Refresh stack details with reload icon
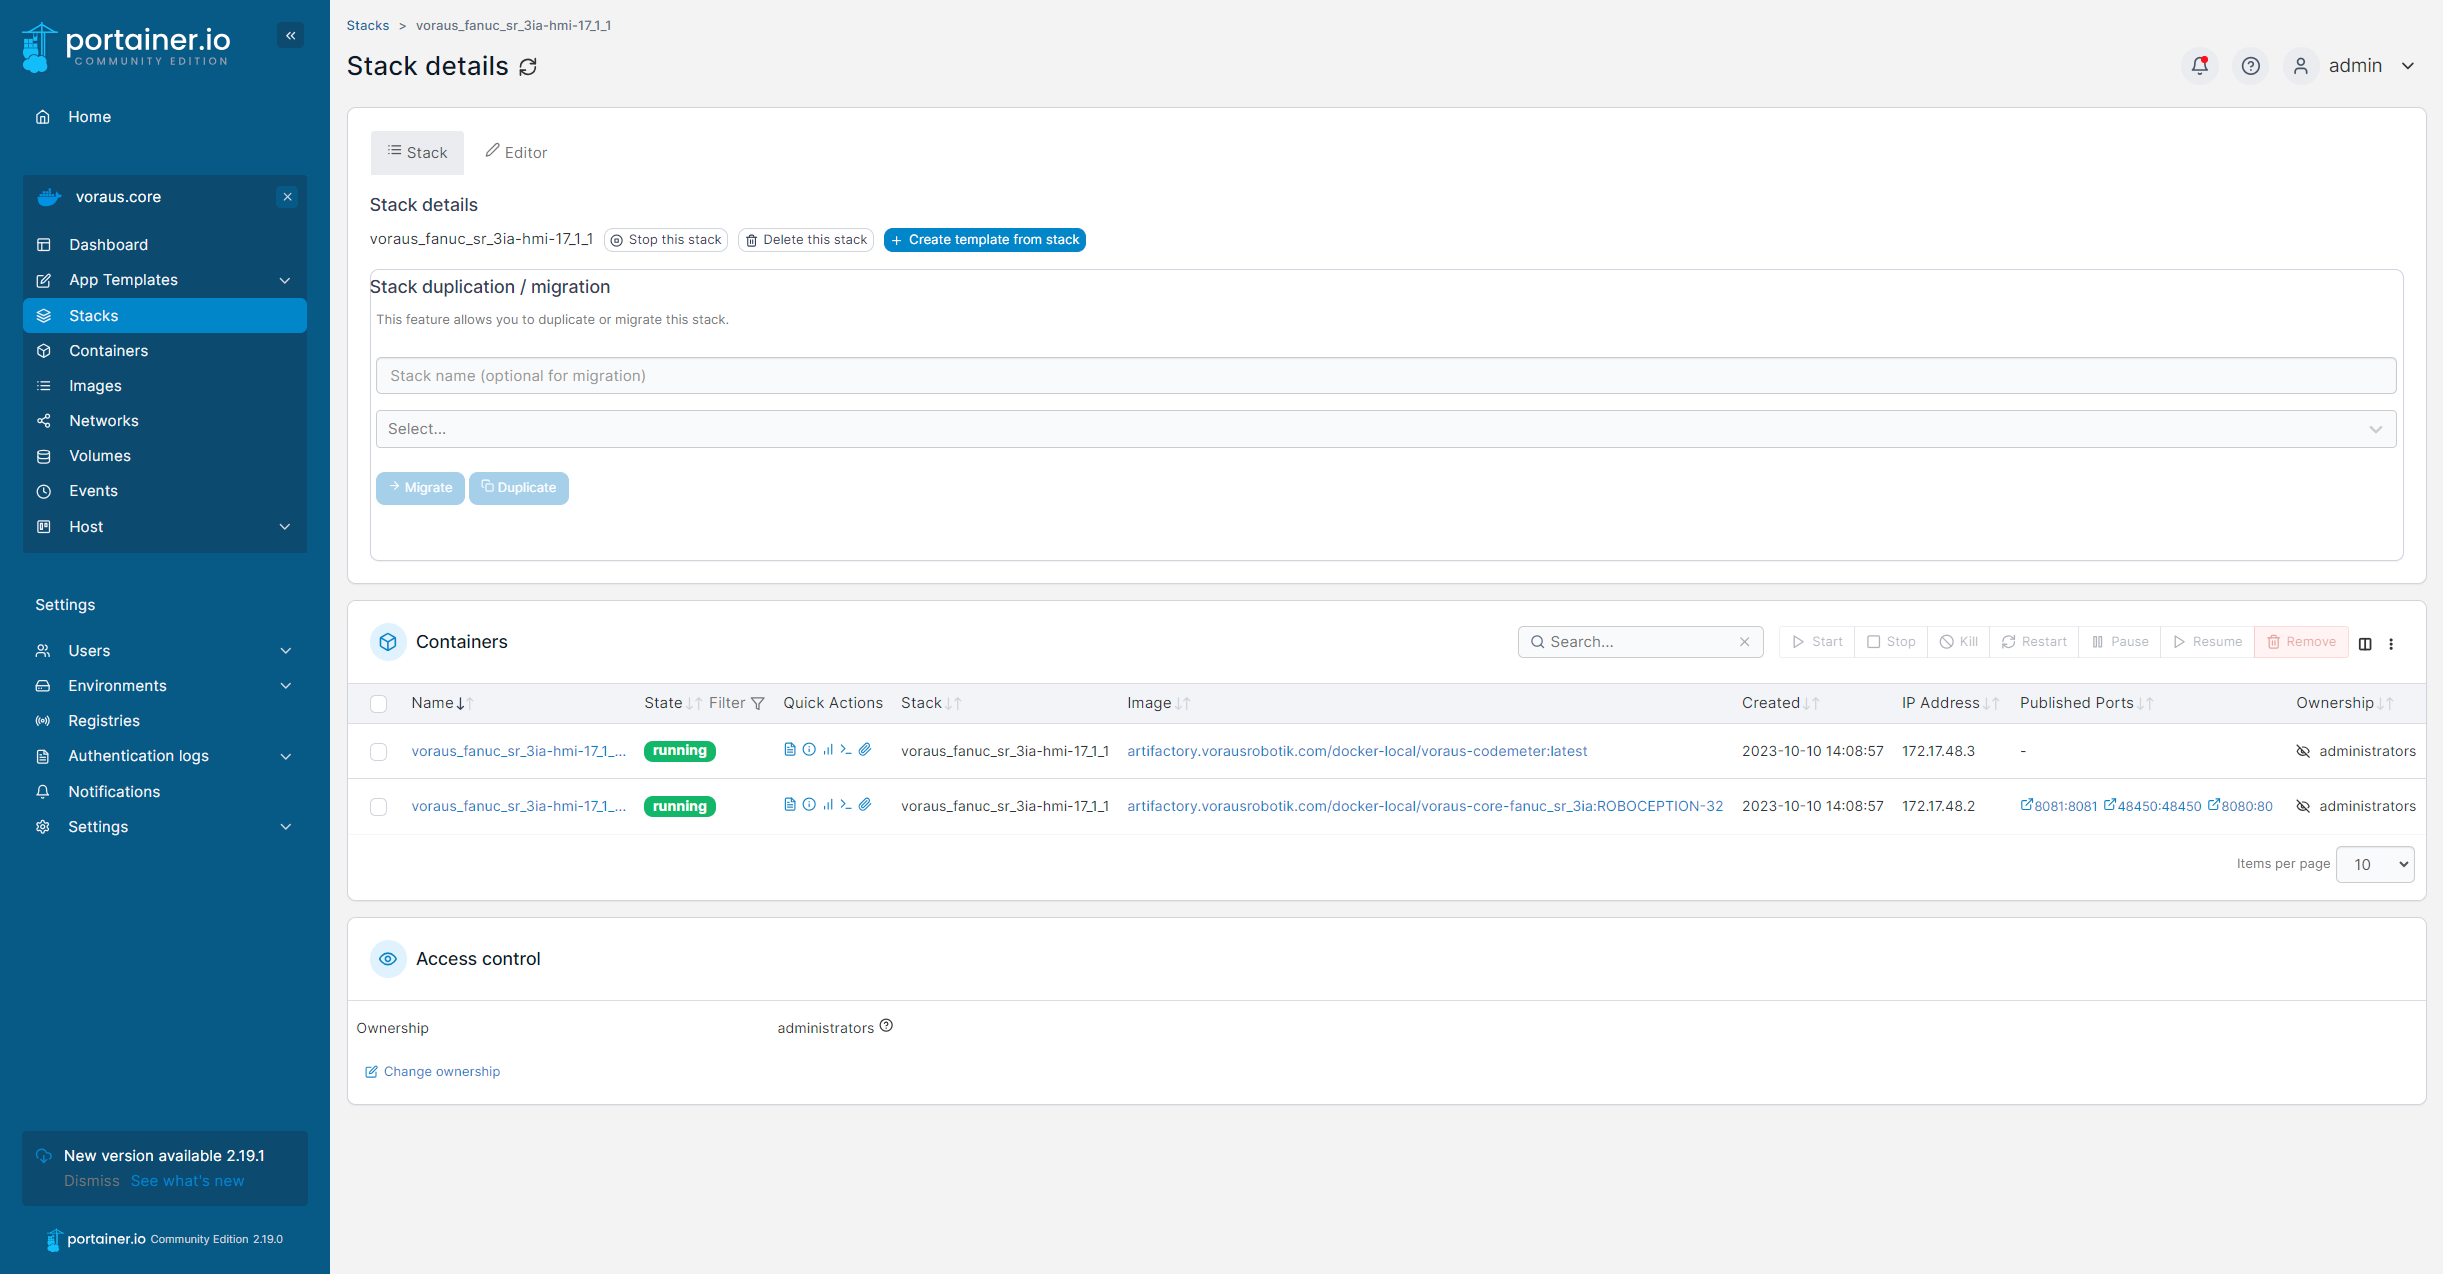The width and height of the screenshot is (2443, 1274). coord(528,67)
